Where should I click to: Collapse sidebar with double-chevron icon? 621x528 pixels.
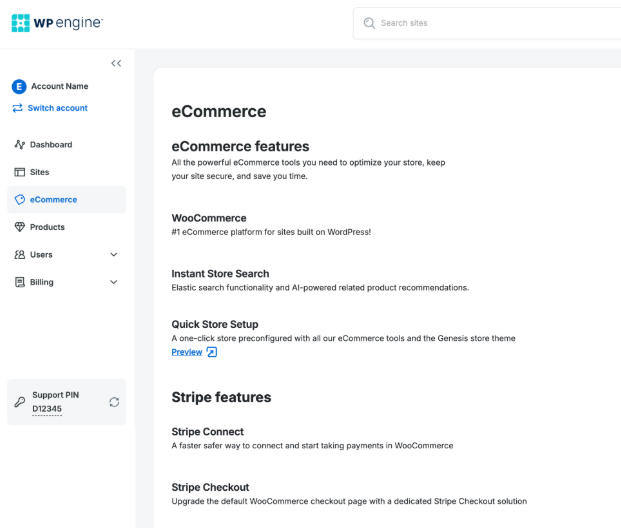[x=116, y=63]
